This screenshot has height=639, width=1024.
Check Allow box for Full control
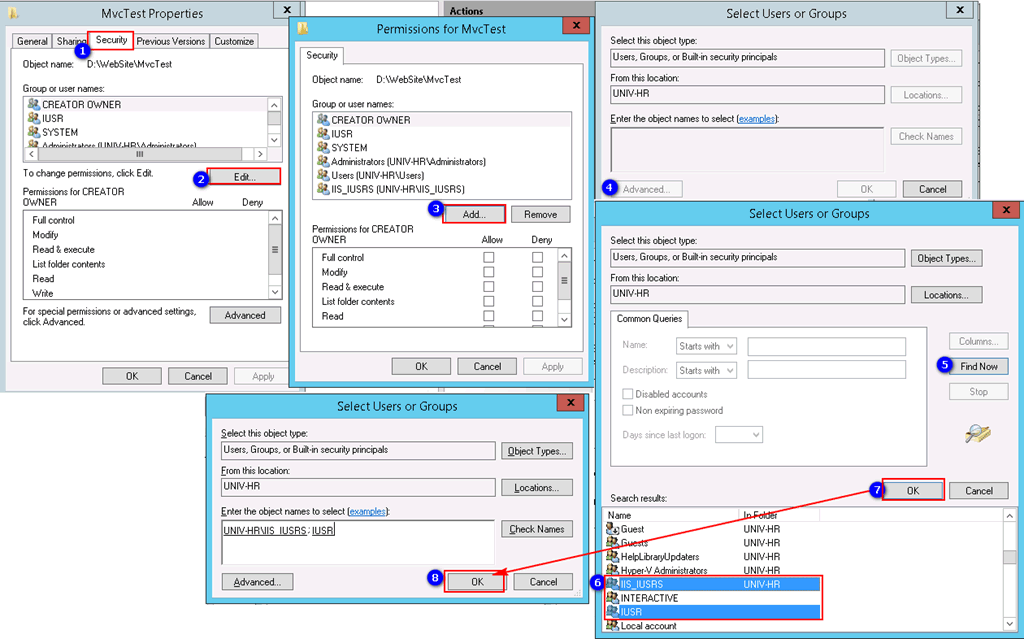(489, 258)
